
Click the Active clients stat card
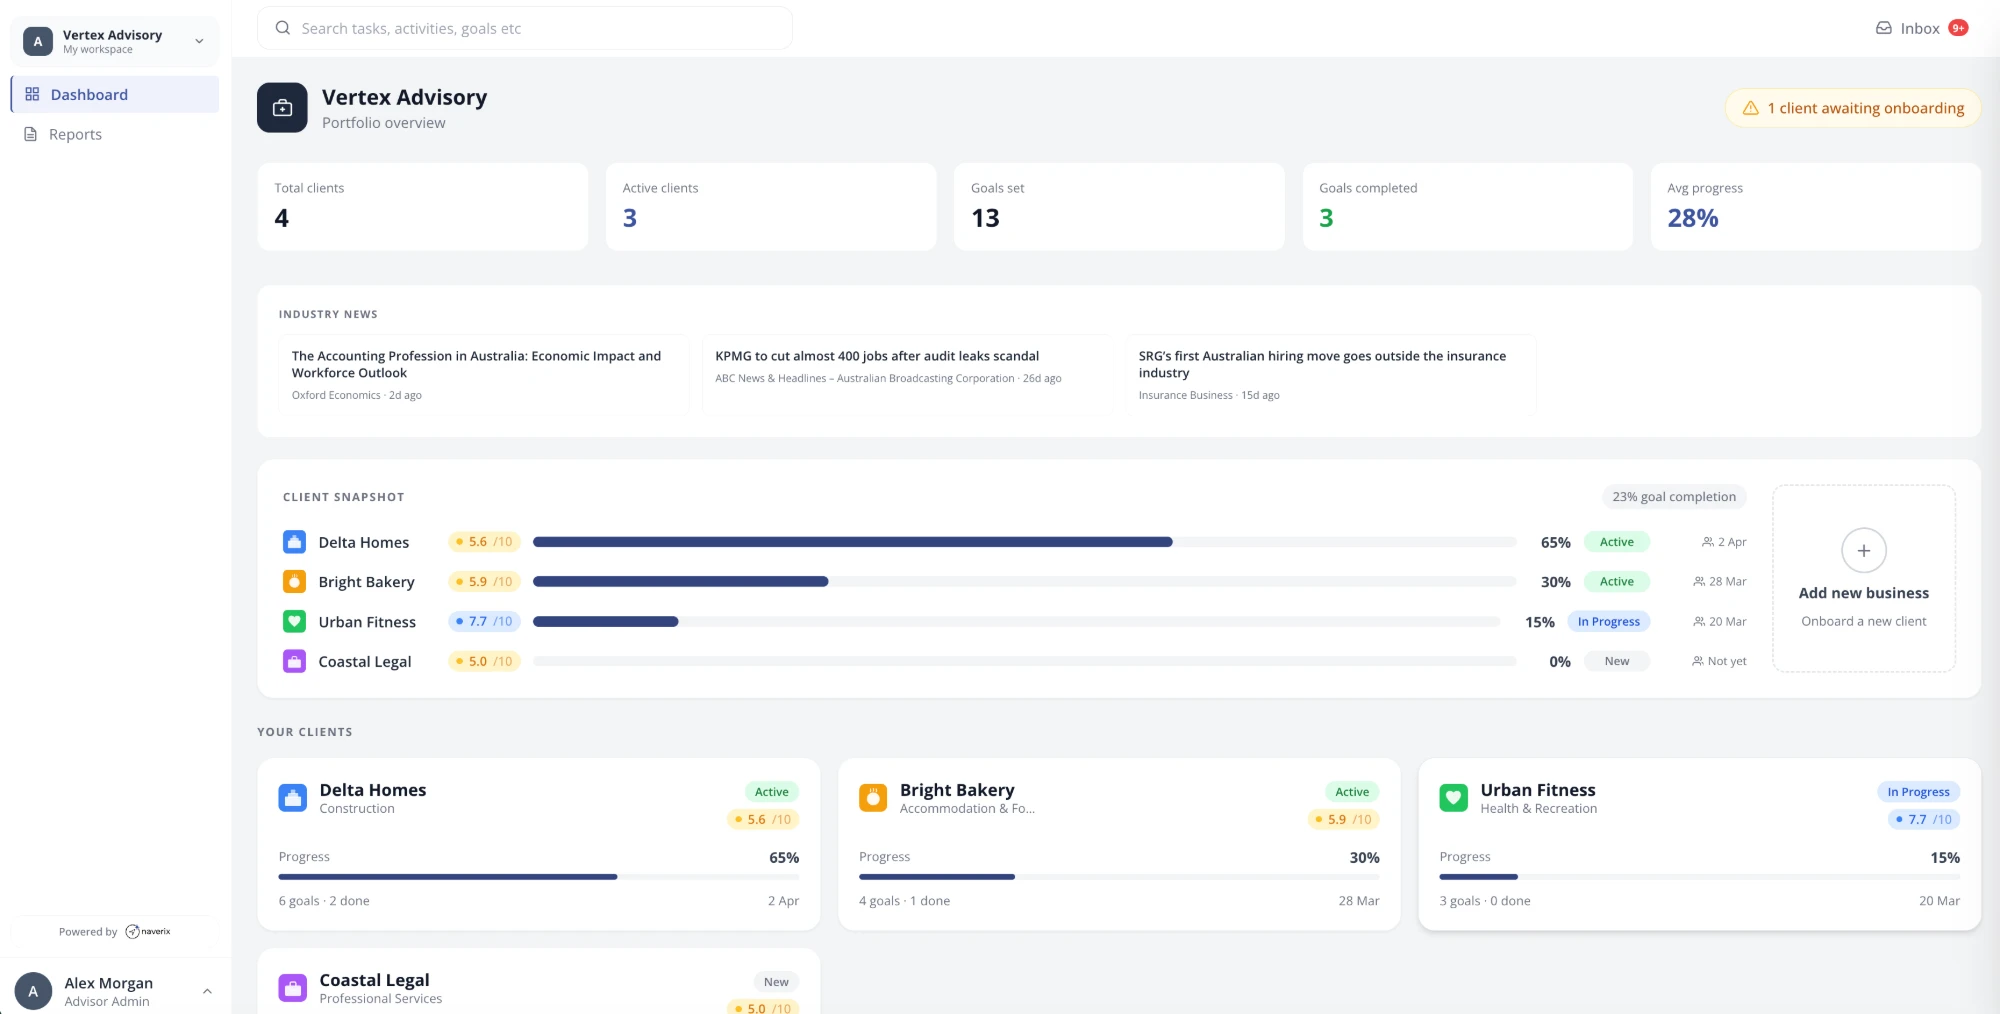tap(771, 207)
